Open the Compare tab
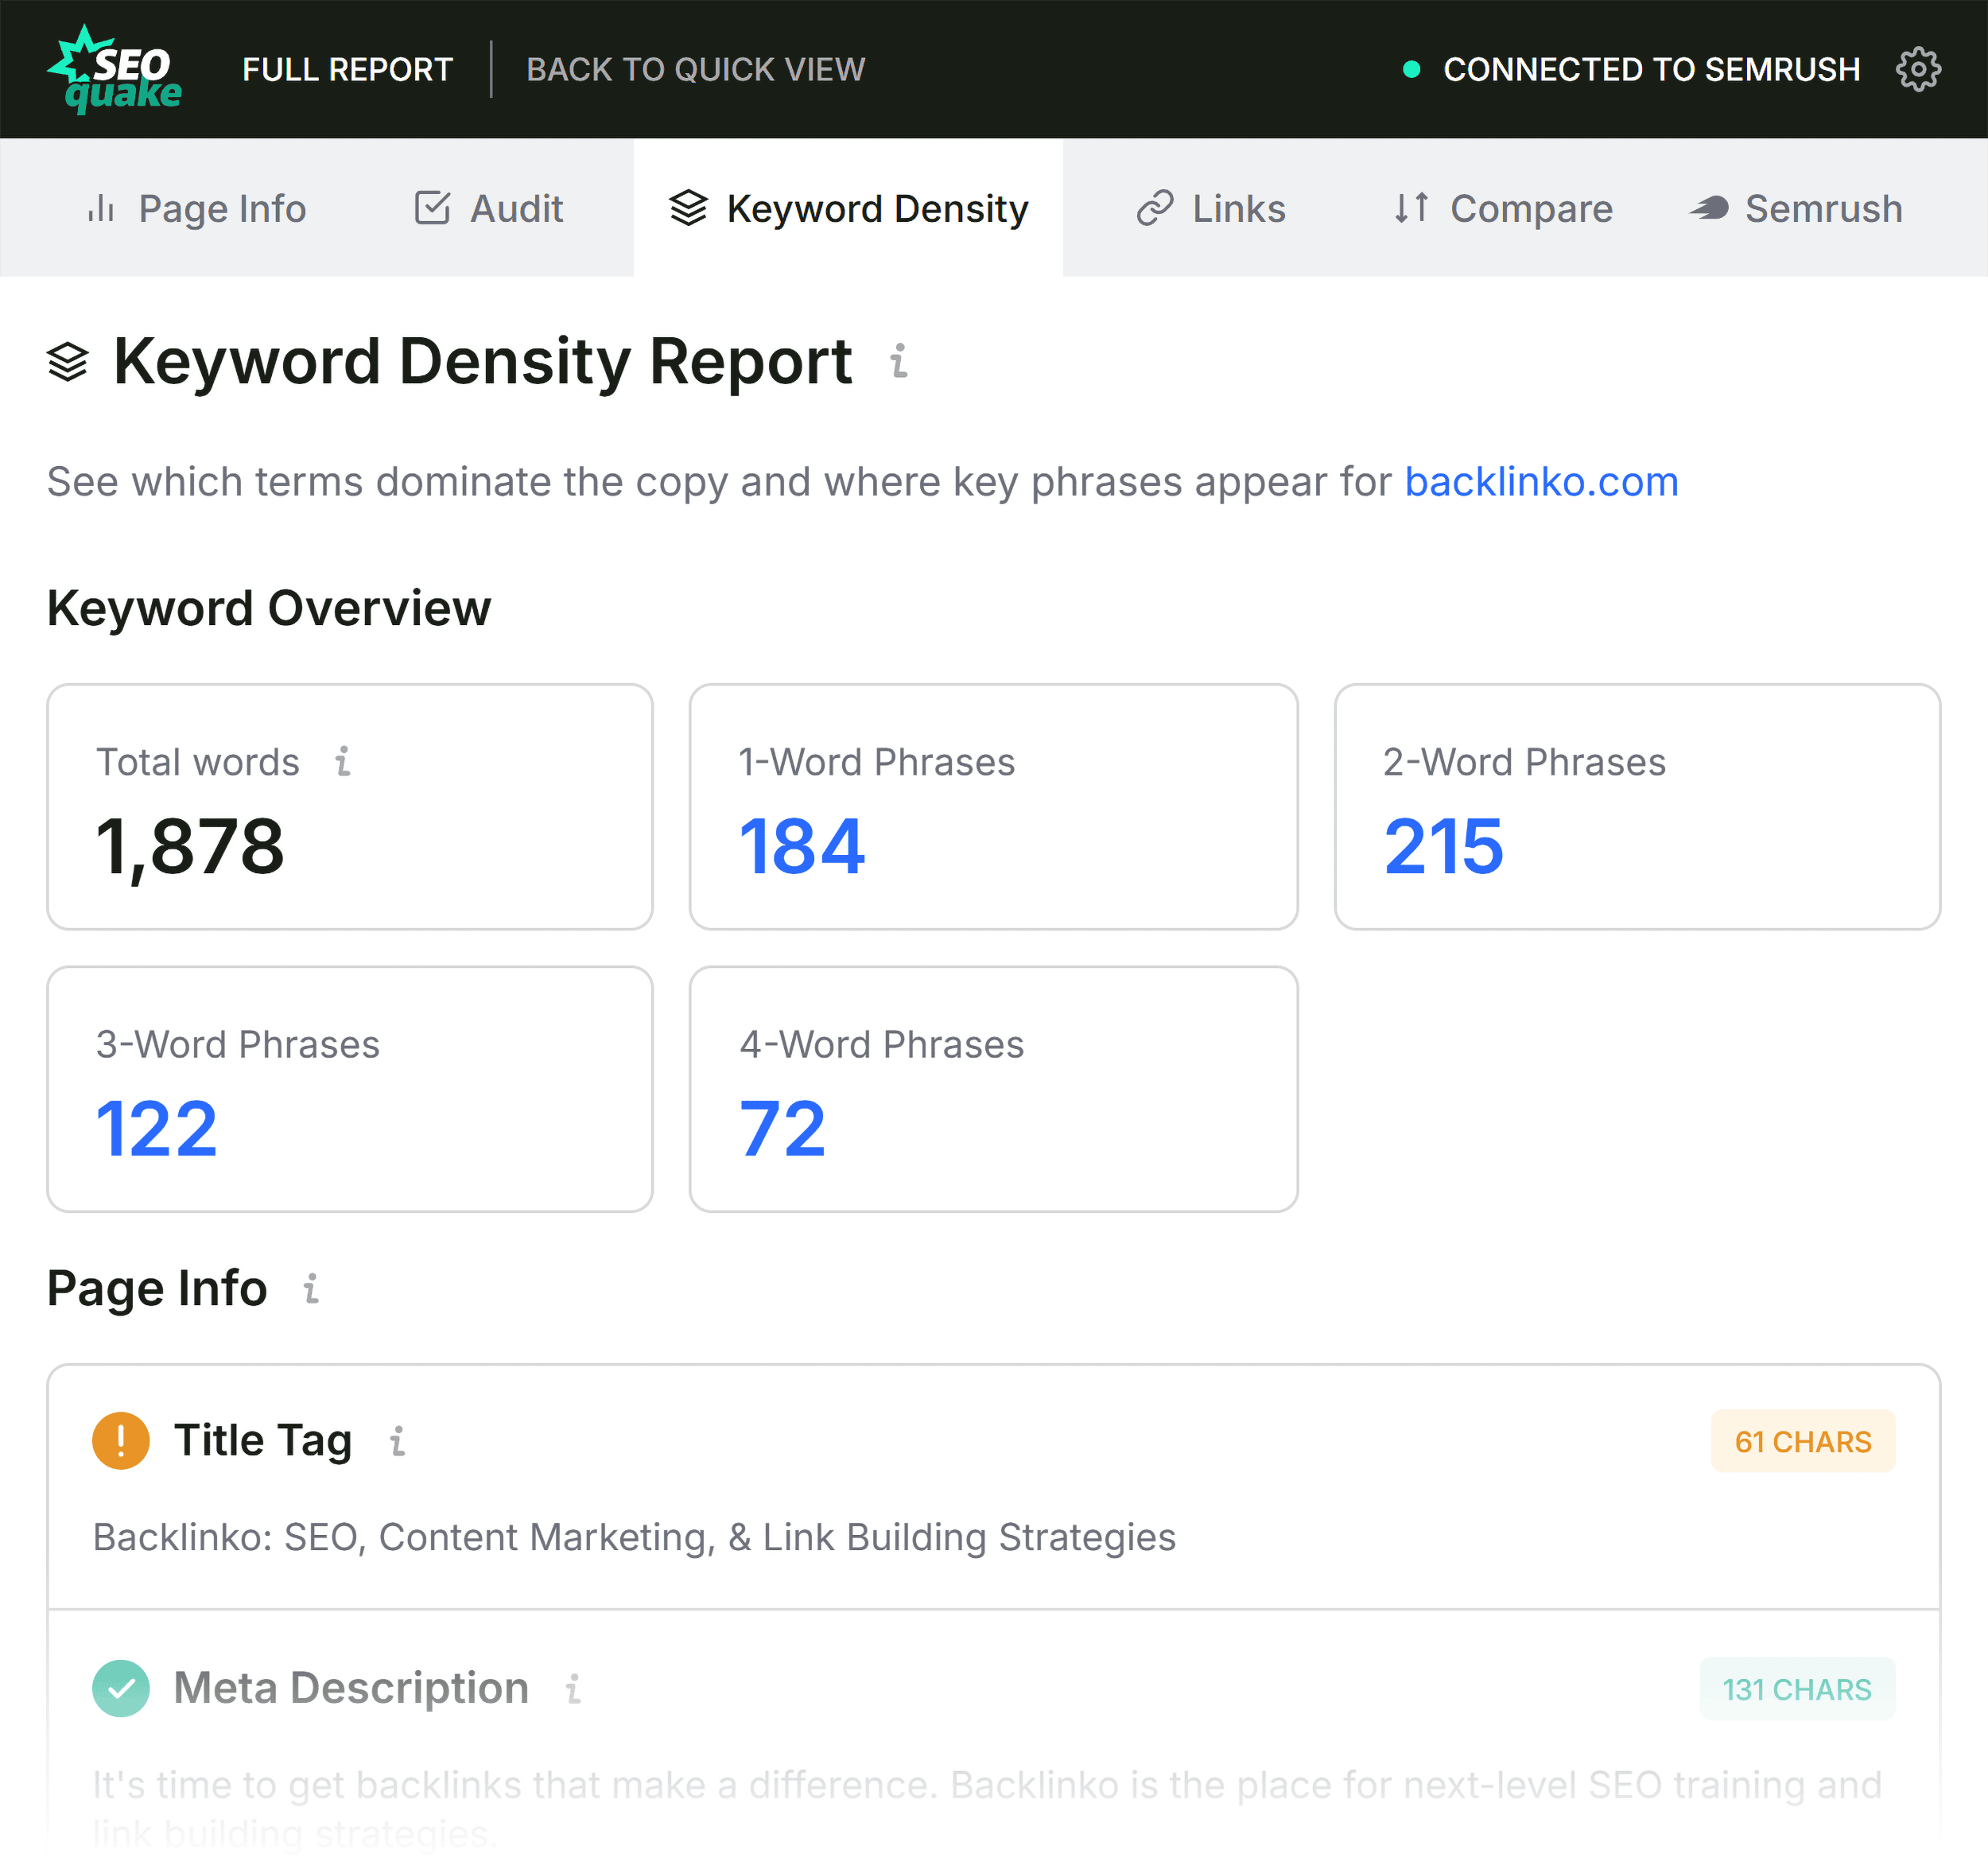This screenshot has height=1873, width=1988. coord(1502,208)
